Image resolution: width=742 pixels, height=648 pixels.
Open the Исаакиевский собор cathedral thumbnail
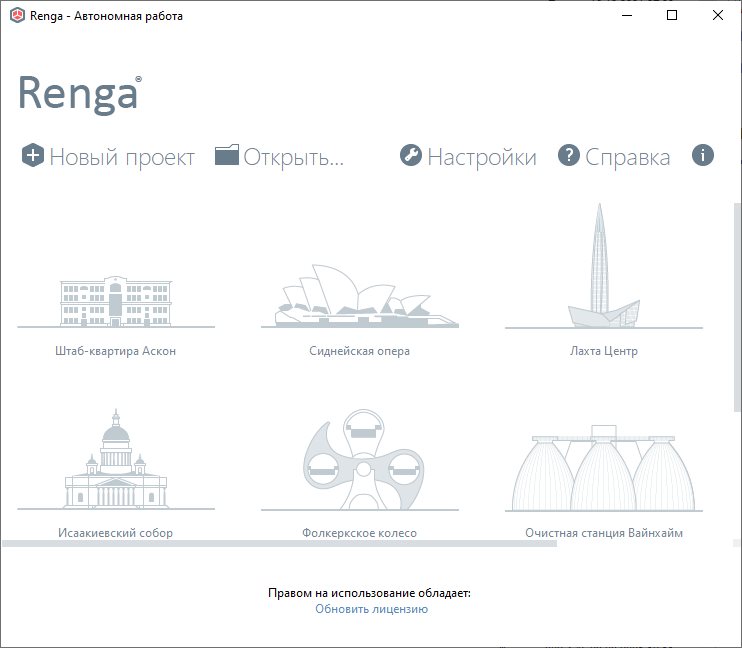coord(116,459)
